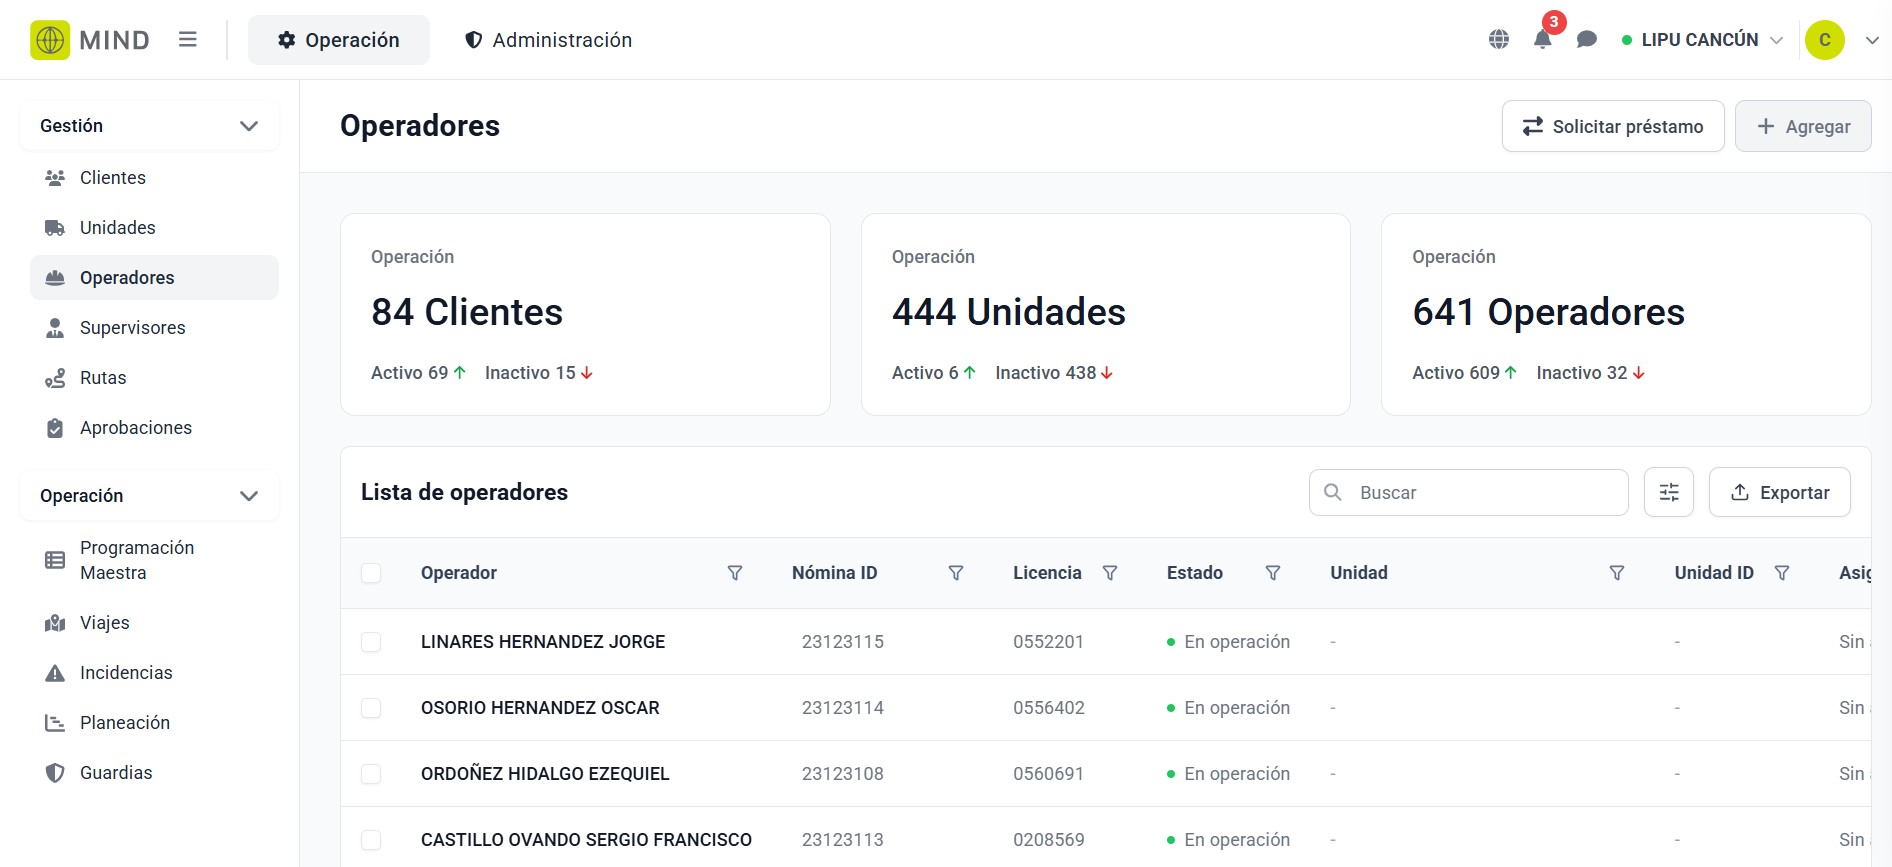Check the LINARES HERNANDEZ JORGE row
The height and width of the screenshot is (867, 1892).
(371, 642)
